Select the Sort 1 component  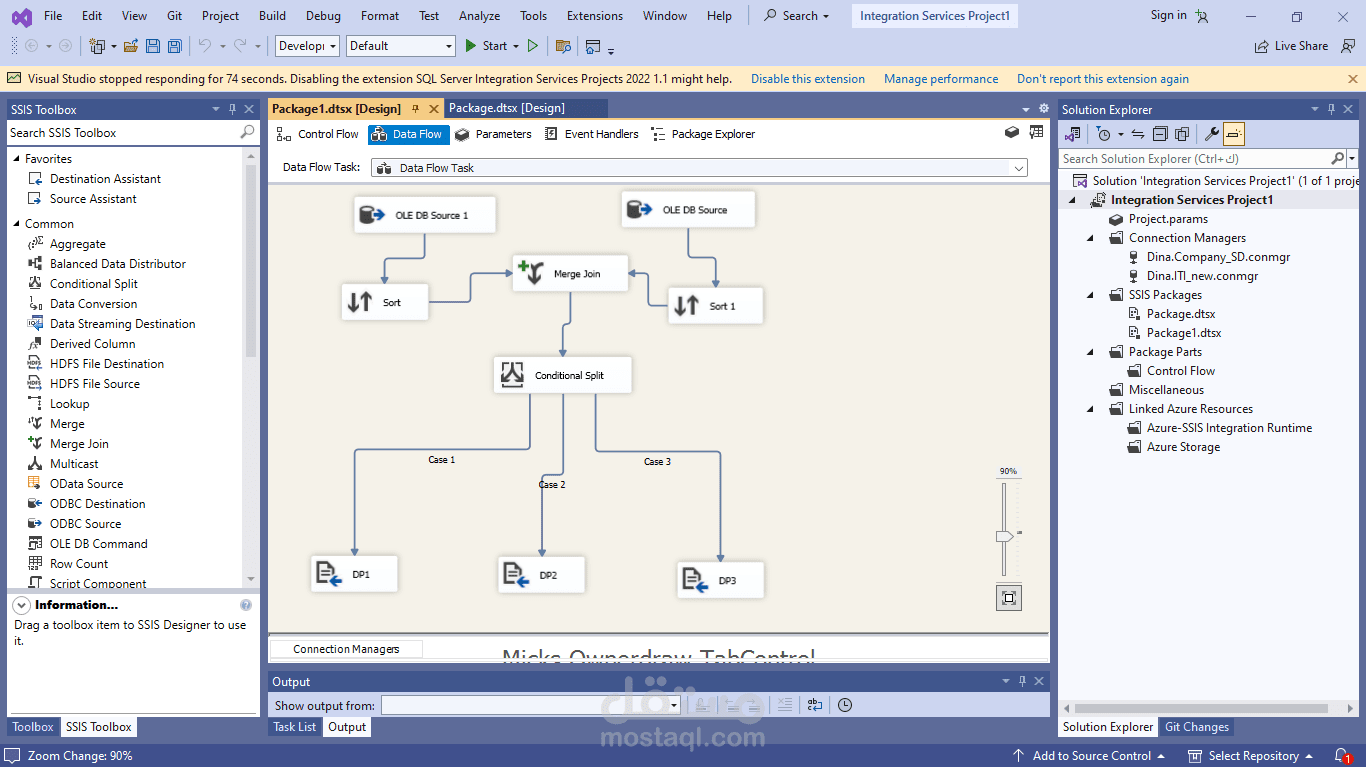[x=716, y=306]
